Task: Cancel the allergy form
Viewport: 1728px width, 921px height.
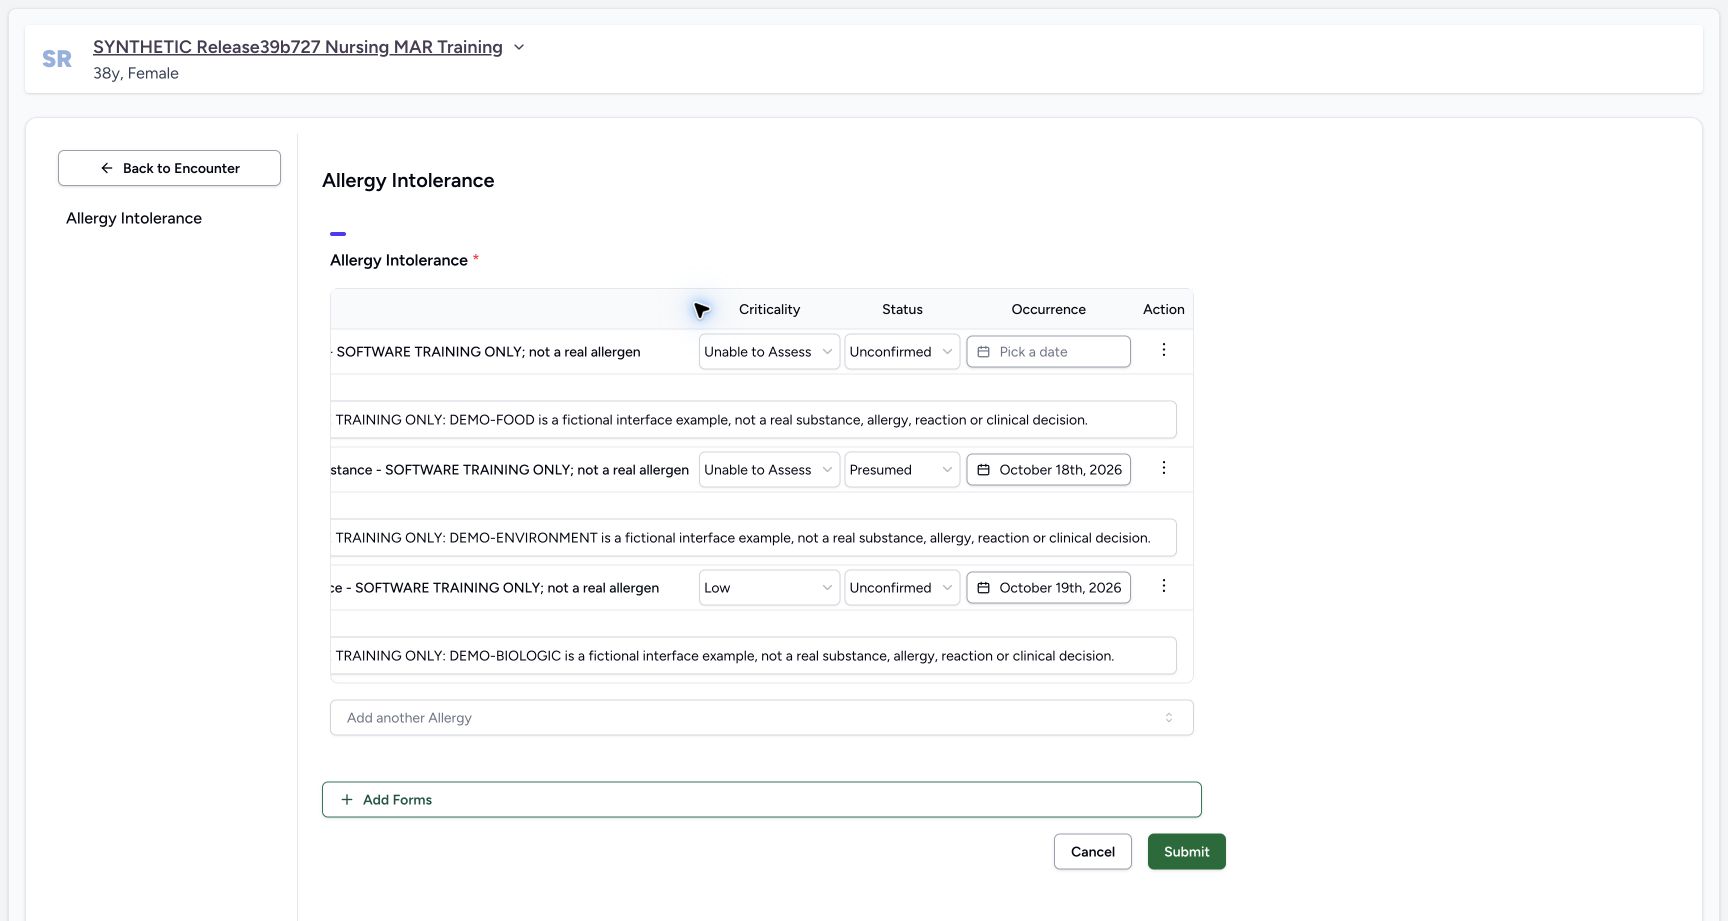Action: [1093, 852]
